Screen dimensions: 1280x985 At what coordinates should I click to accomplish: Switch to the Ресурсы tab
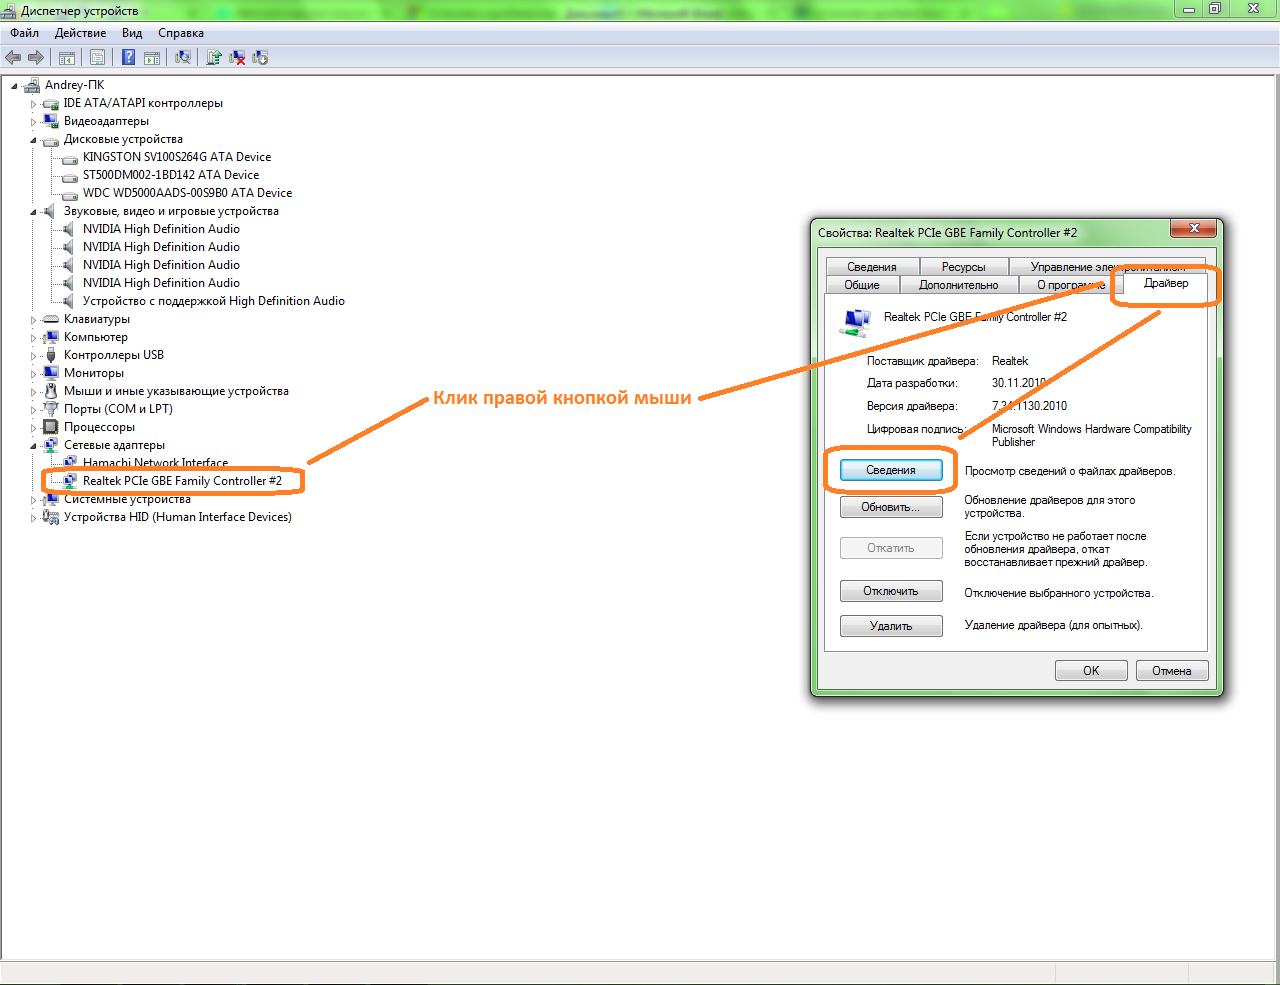[x=963, y=267]
